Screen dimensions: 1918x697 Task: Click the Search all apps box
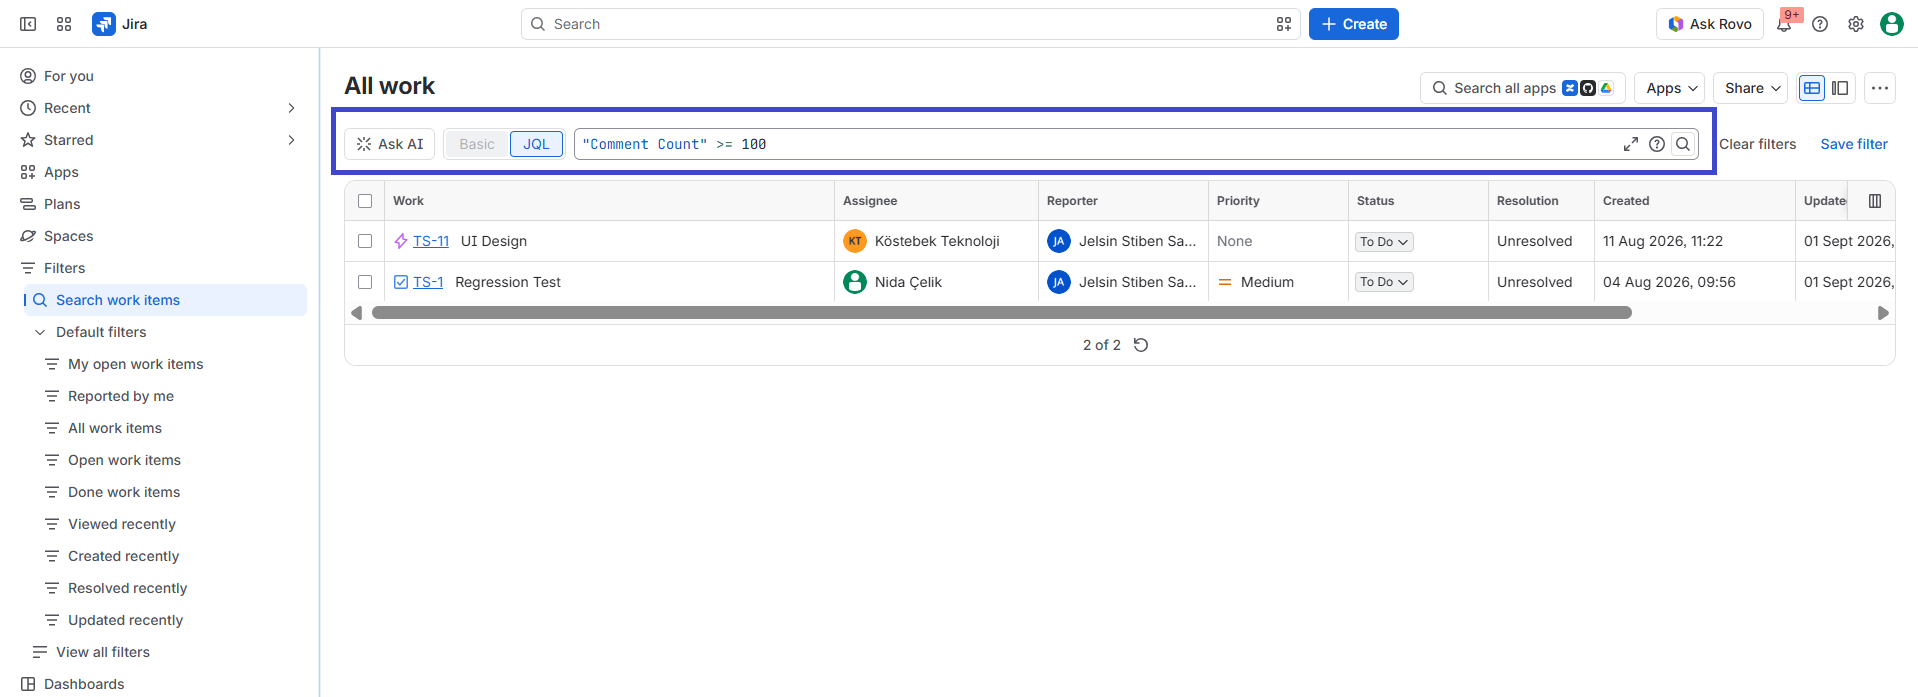coord(1523,88)
